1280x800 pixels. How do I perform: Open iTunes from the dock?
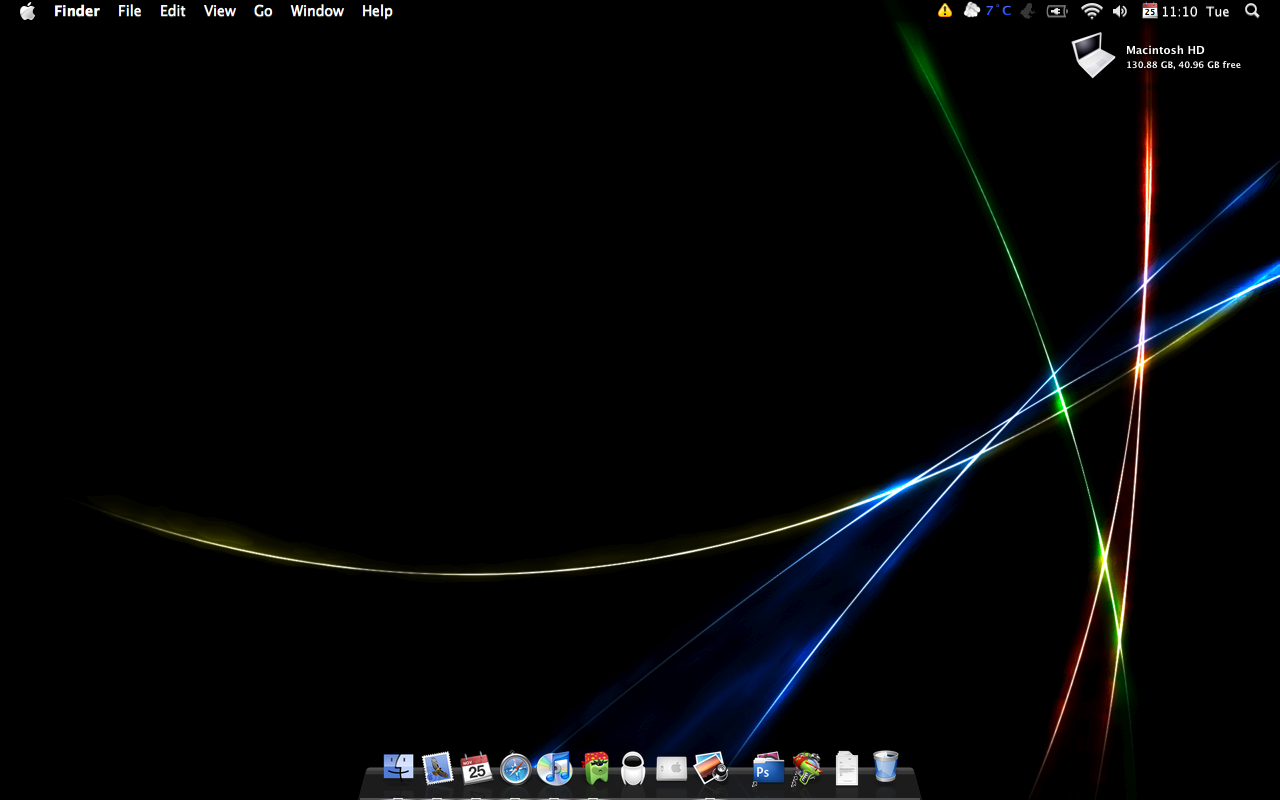point(554,767)
